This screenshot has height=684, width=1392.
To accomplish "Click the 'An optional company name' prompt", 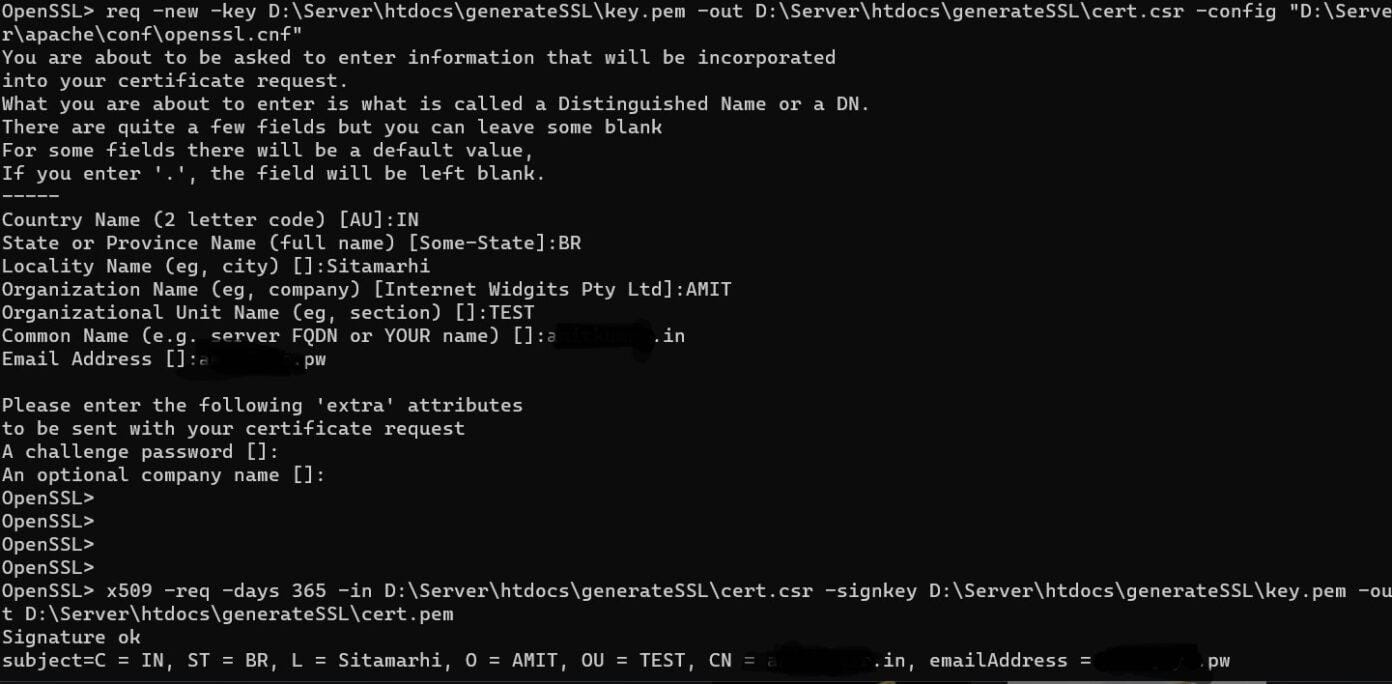I will coord(163,475).
